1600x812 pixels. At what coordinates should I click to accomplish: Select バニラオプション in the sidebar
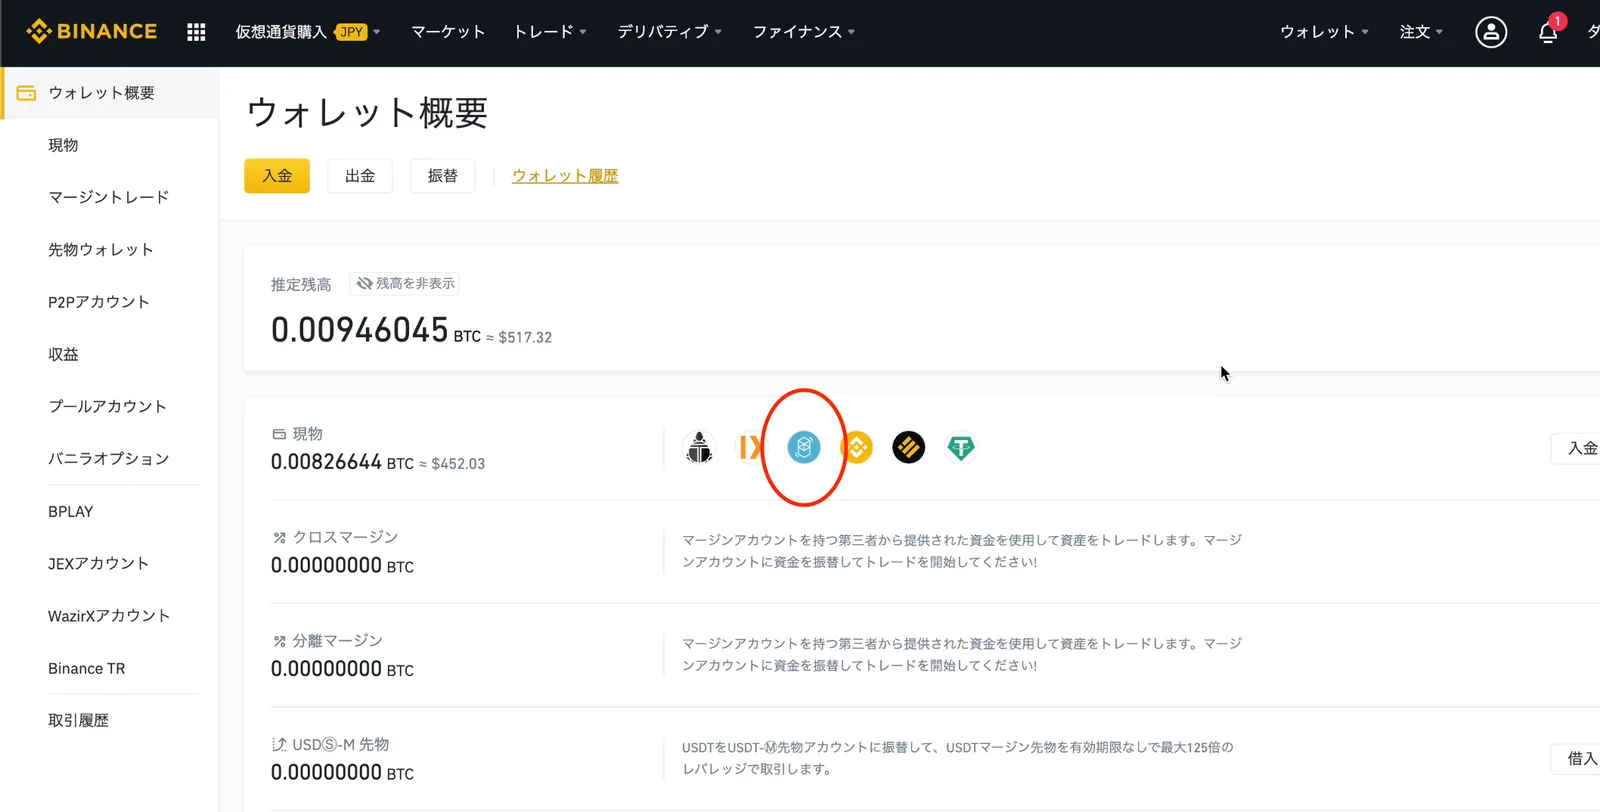tap(110, 459)
